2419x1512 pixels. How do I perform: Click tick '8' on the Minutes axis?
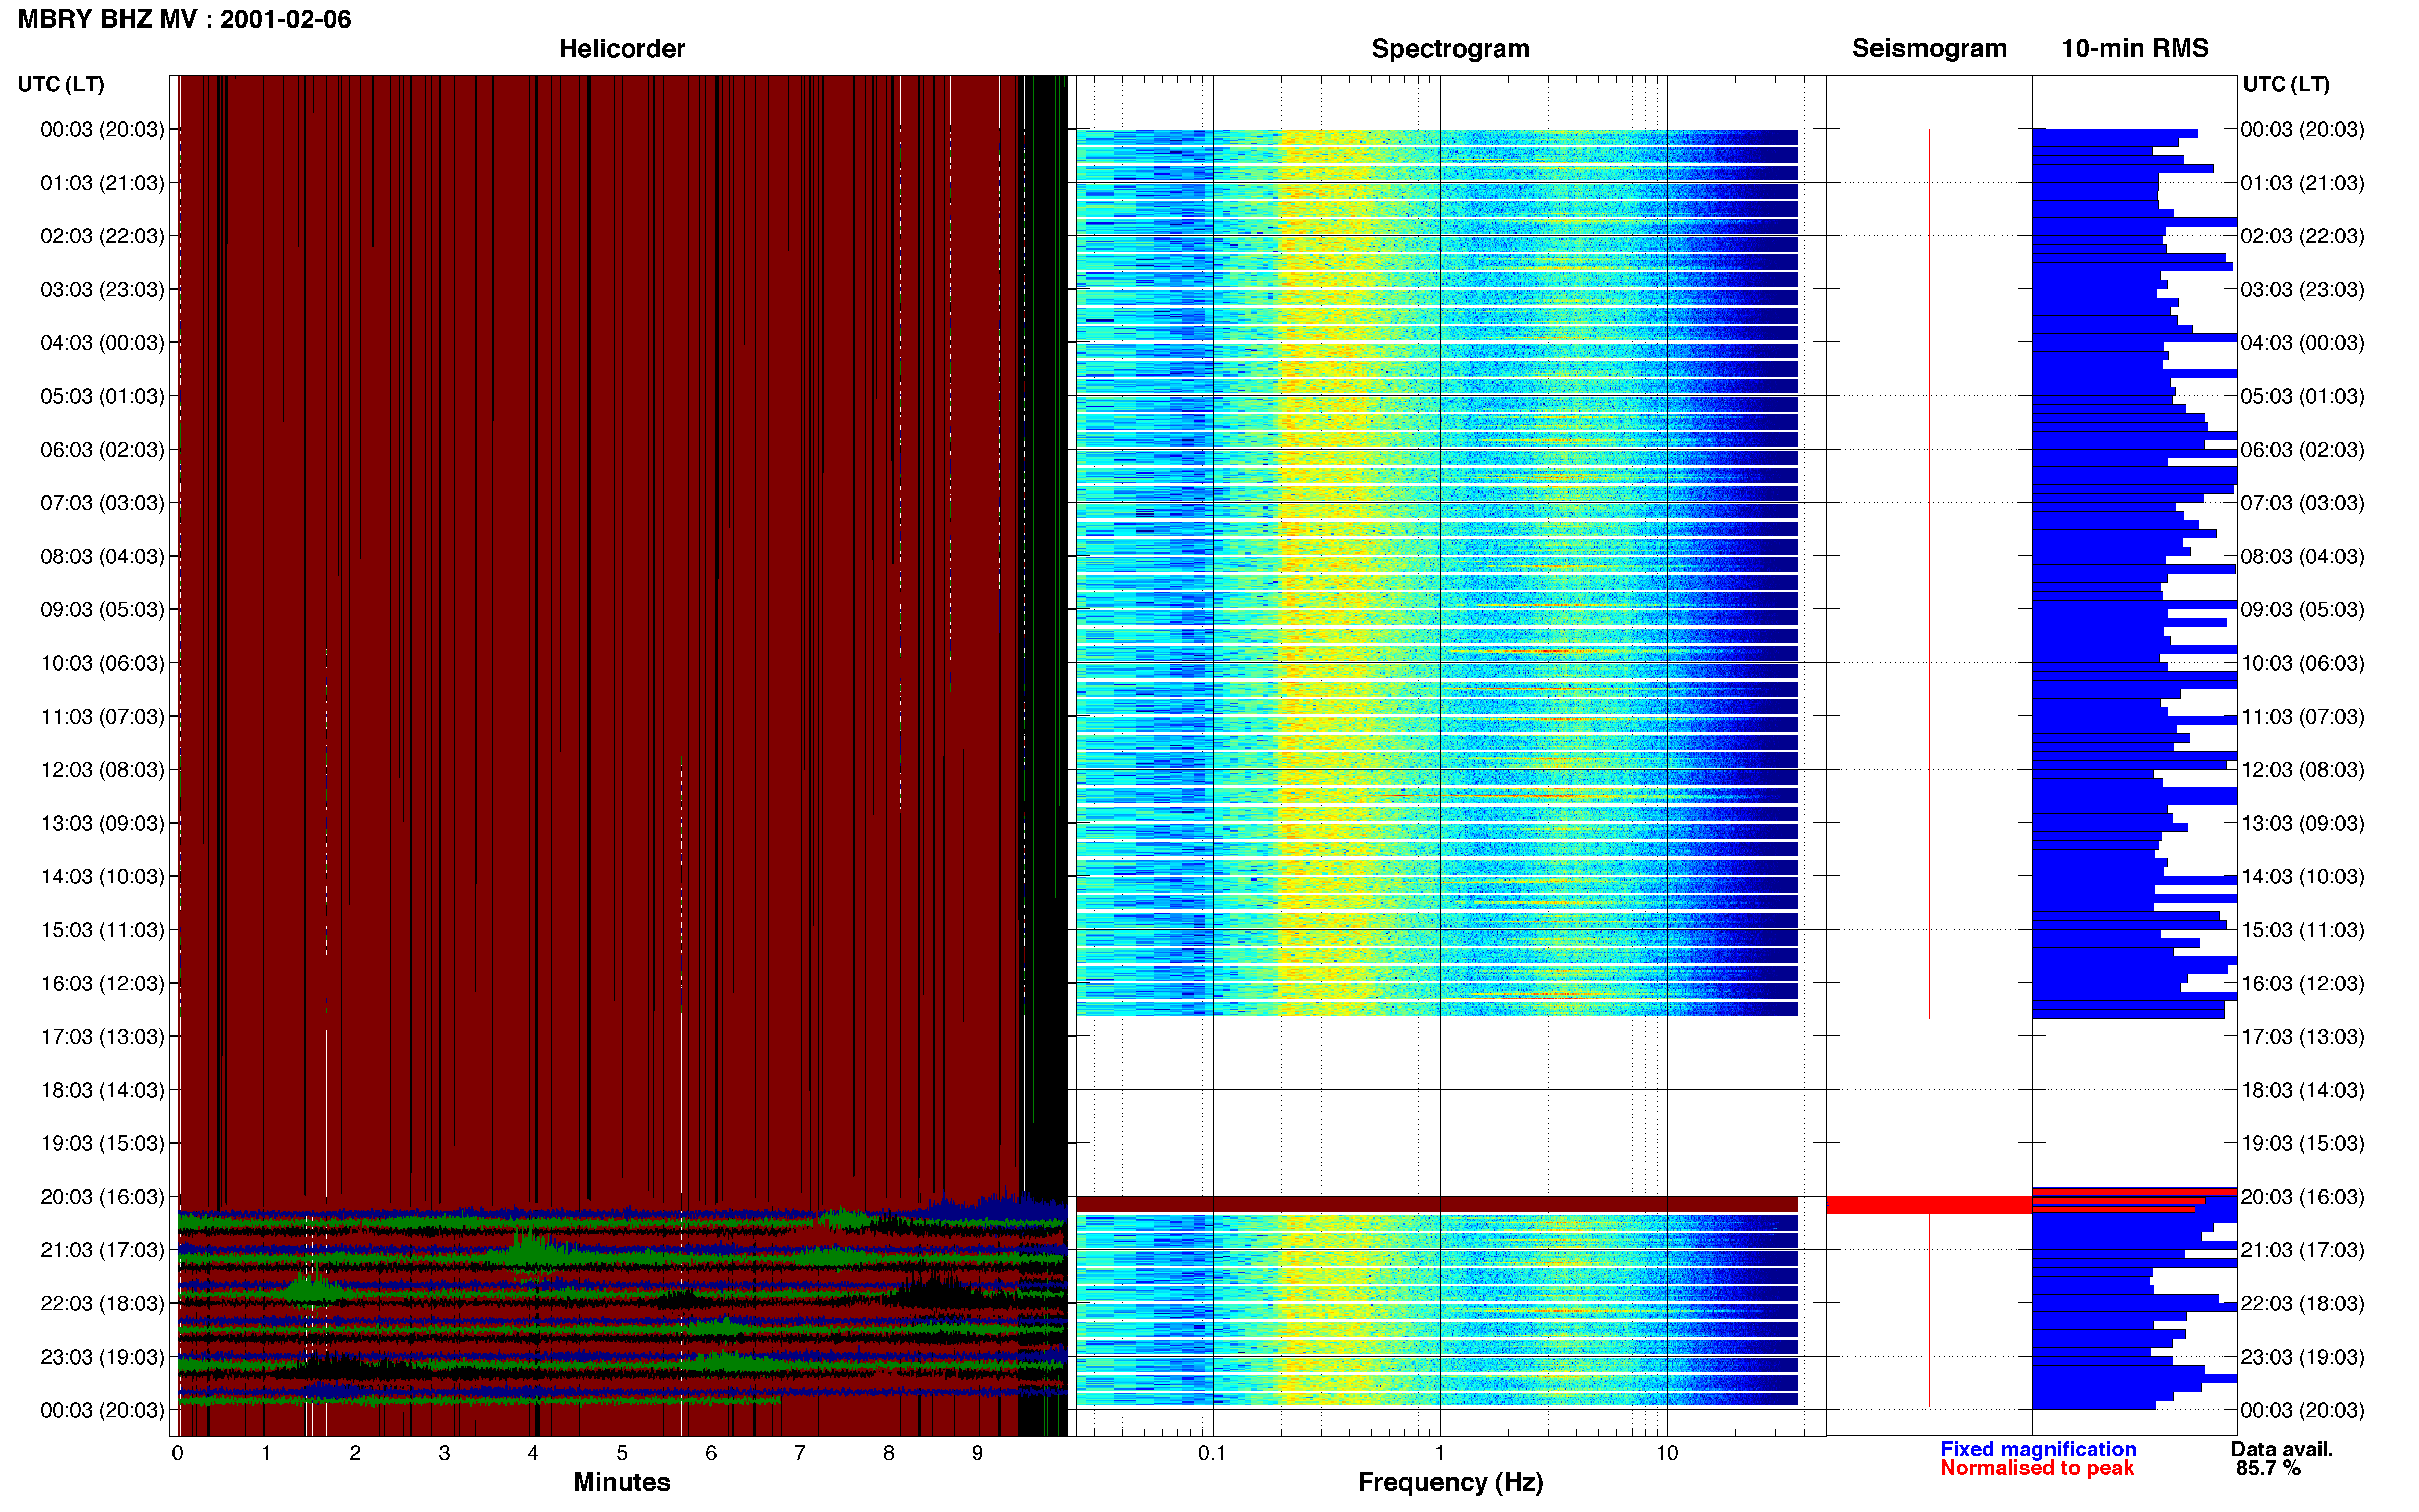click(x=889, y=1454)
